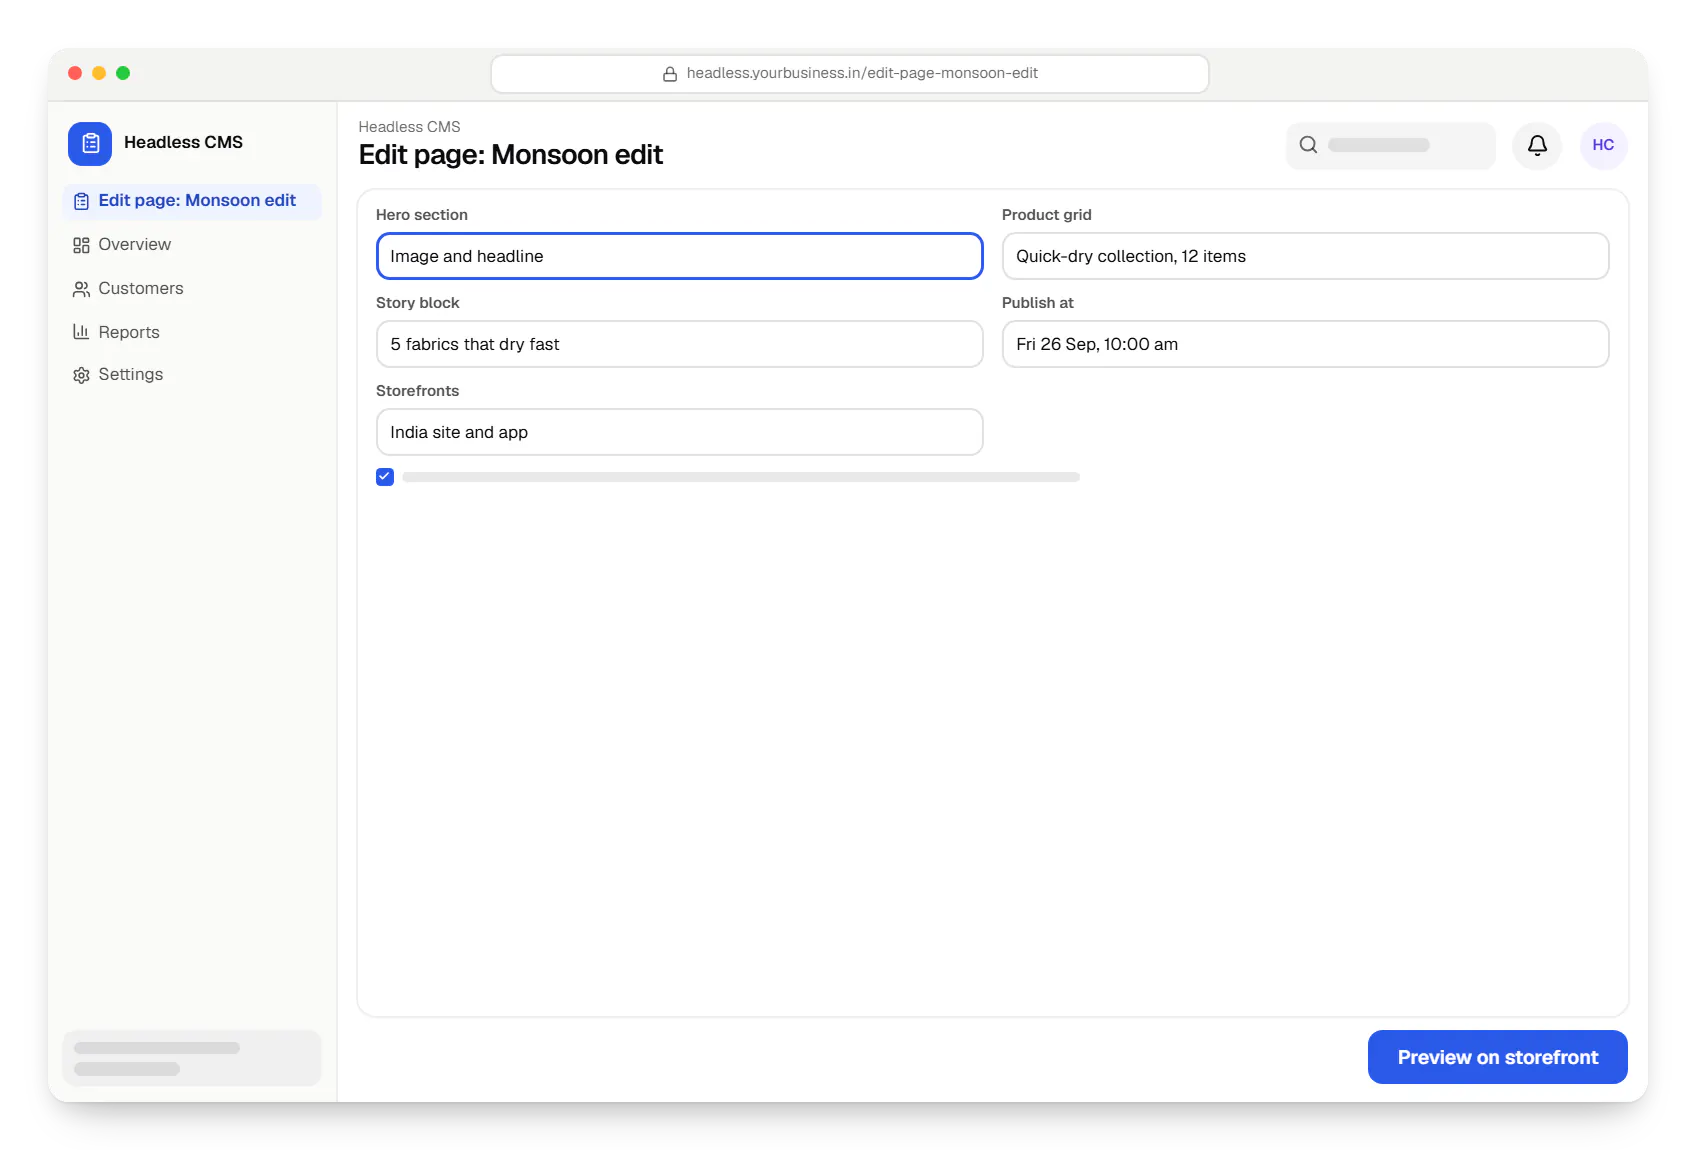
Task: Edit the Publish at date field
Action: tap(1305, 344)
